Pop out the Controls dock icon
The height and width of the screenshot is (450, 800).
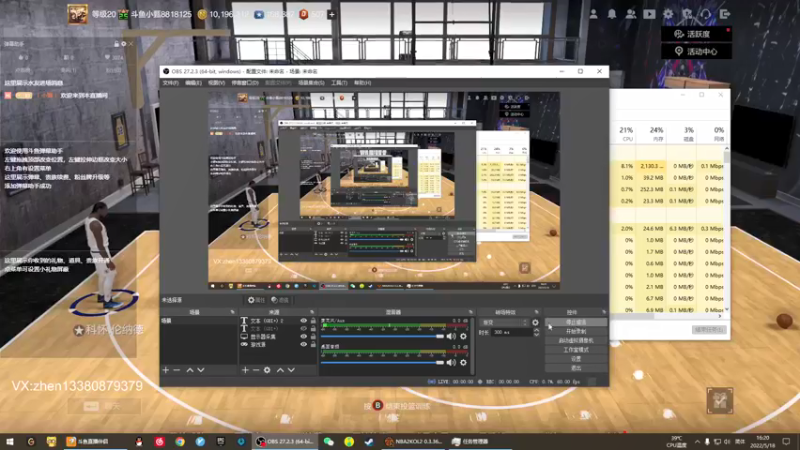604,312
